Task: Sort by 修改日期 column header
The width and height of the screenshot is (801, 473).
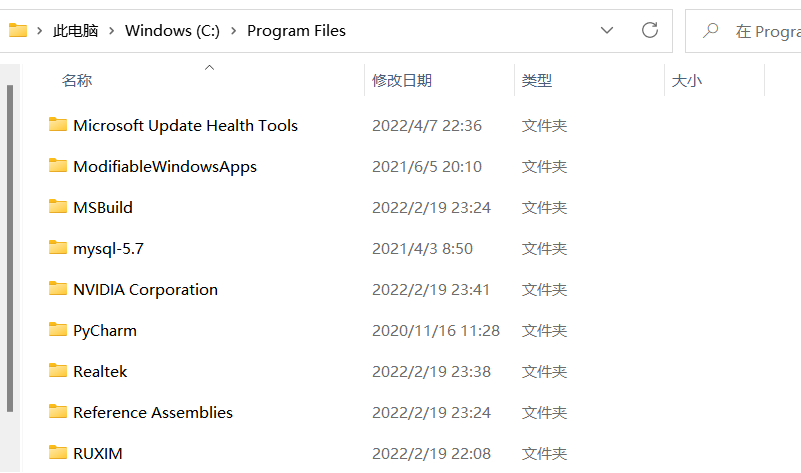Action: [402, 80]
